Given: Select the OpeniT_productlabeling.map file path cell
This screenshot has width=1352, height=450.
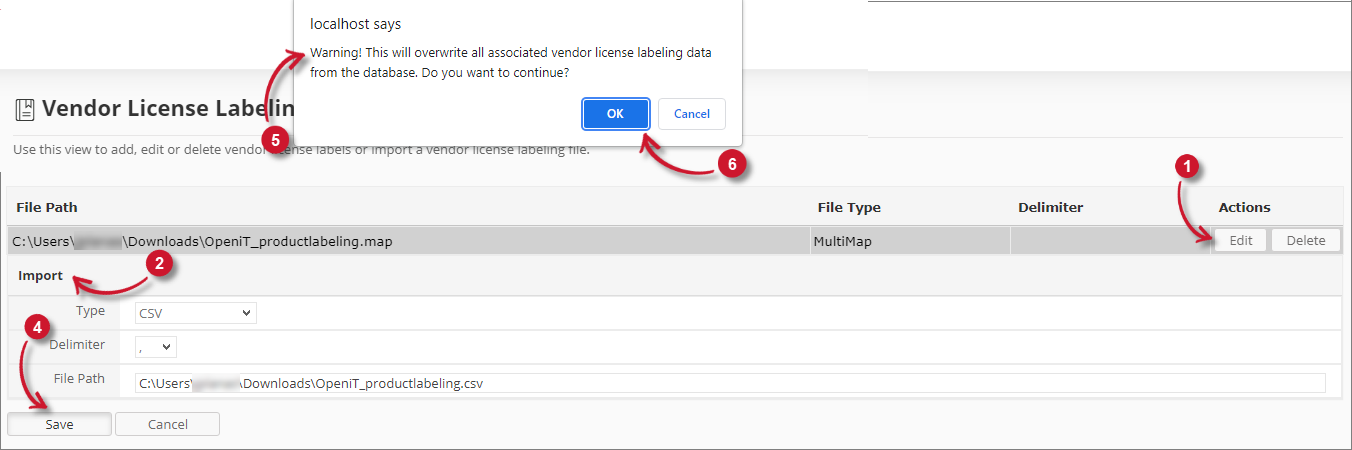Looking at the screenshot, I should tap(408, 240).
